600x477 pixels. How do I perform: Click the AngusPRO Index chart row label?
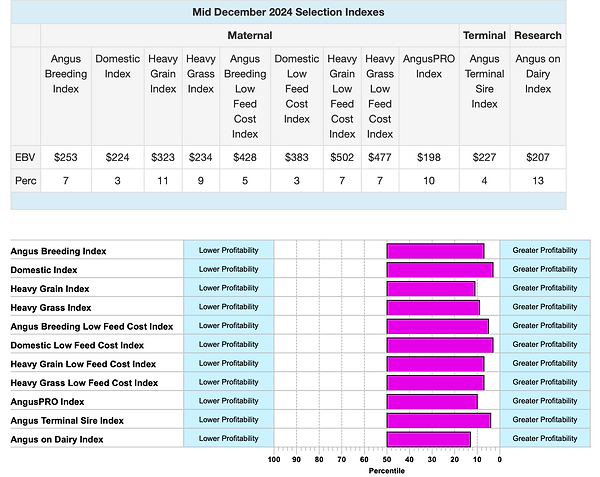coord(47,402)
